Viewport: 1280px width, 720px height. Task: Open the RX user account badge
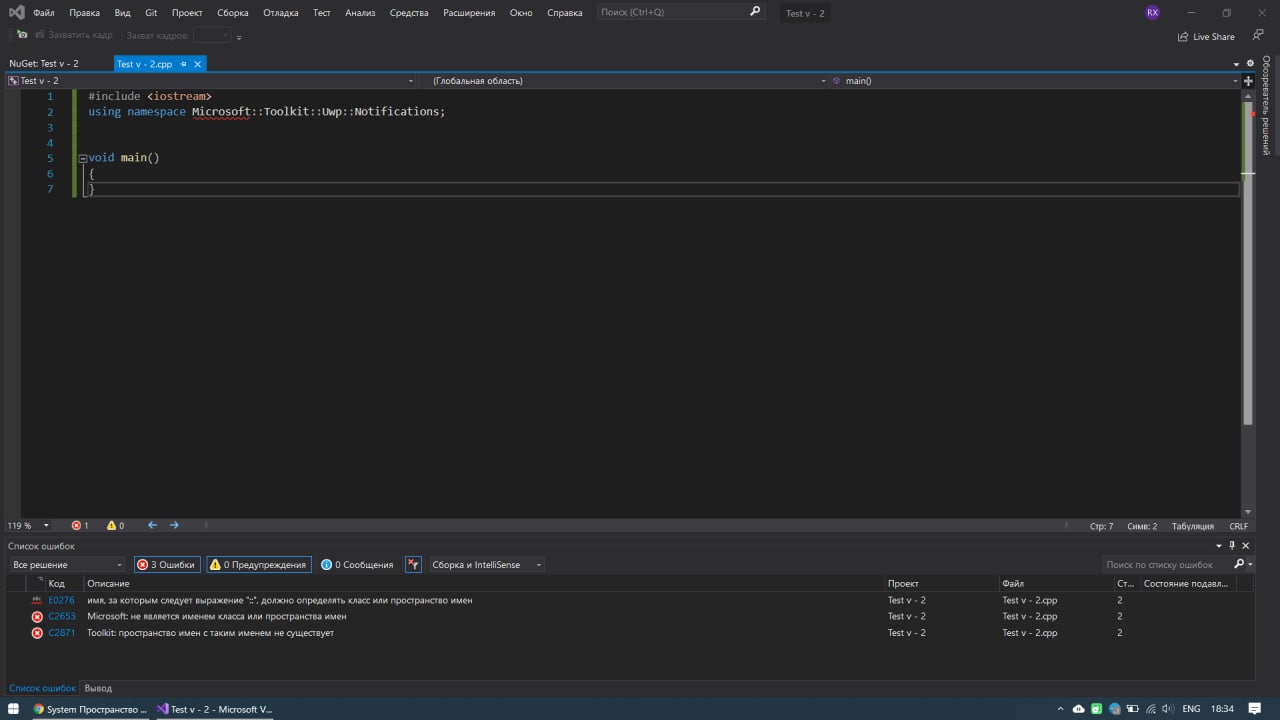[x=1152, y=13]
